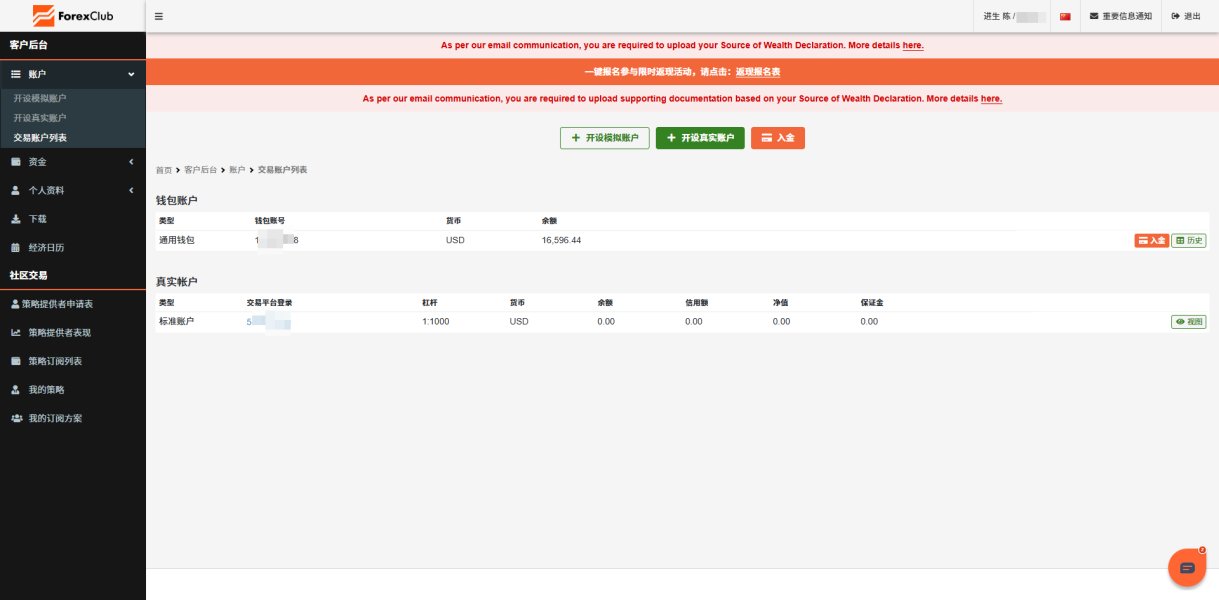Click the 保证金 column header
Viewport: 1219px width, 600px height.
pyautogui.click(x=871, y=302)
